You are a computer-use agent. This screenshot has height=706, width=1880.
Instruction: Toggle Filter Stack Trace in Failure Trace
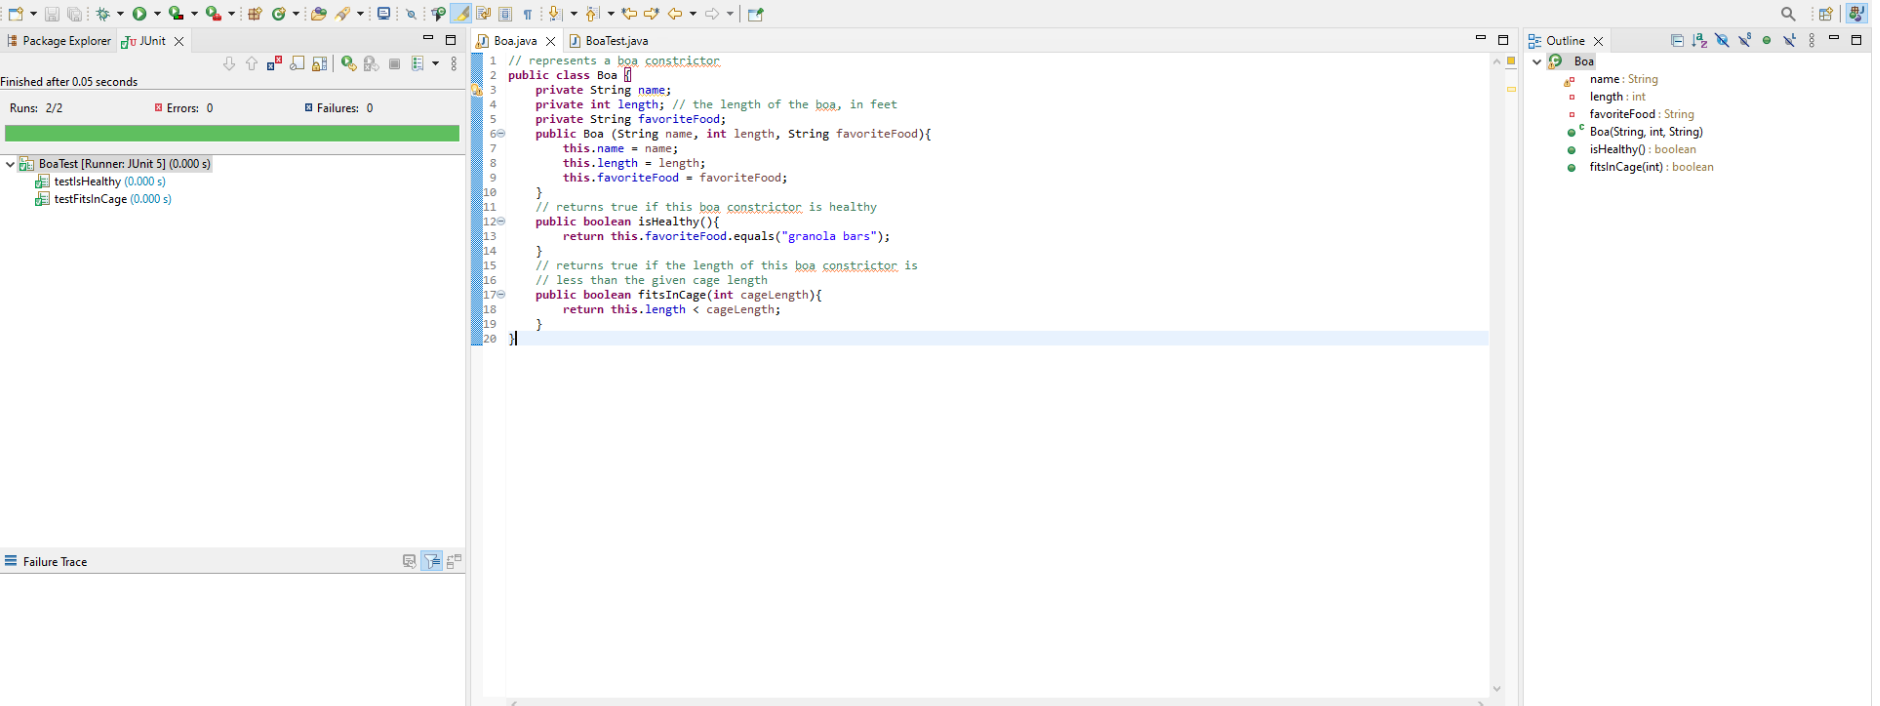(x=432, y=561)
